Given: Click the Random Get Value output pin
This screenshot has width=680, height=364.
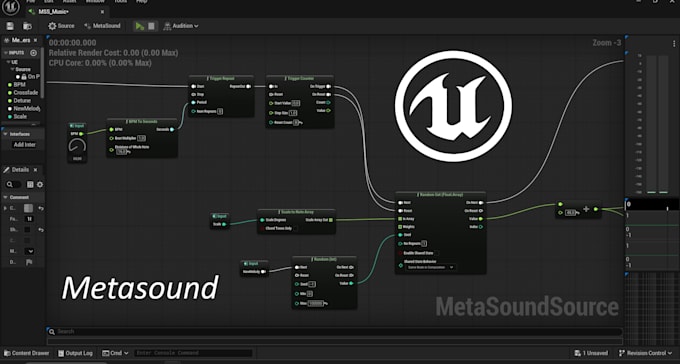Looking at the screenshot, I should click(x=481, y=219).
